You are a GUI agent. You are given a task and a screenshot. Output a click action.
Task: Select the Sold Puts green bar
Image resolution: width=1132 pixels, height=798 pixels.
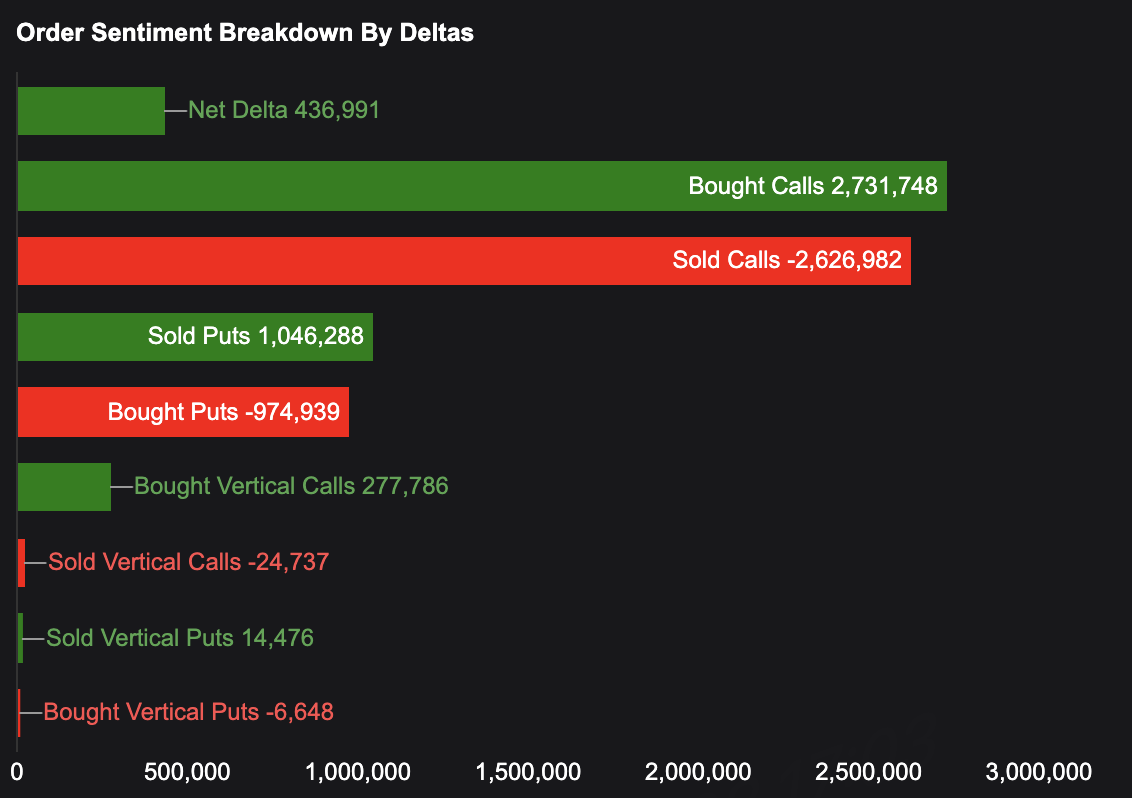tap(80, 336)
